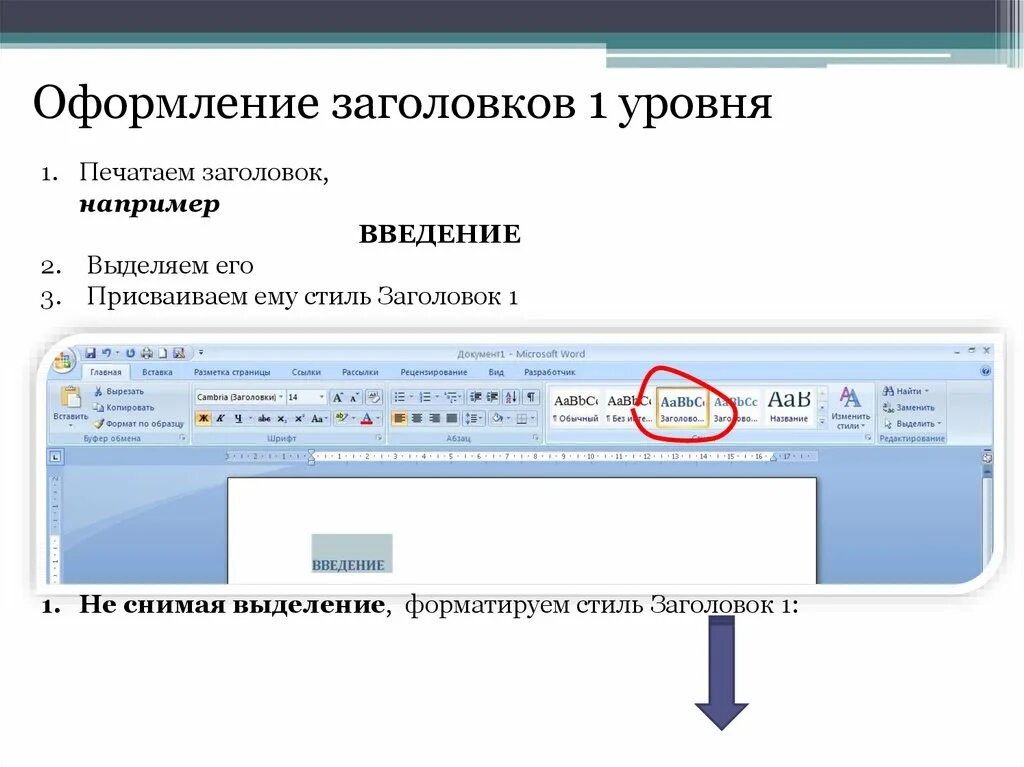Toggle strikethrough formatting
The image size is (1024, 767).
(x=264, y=418)
